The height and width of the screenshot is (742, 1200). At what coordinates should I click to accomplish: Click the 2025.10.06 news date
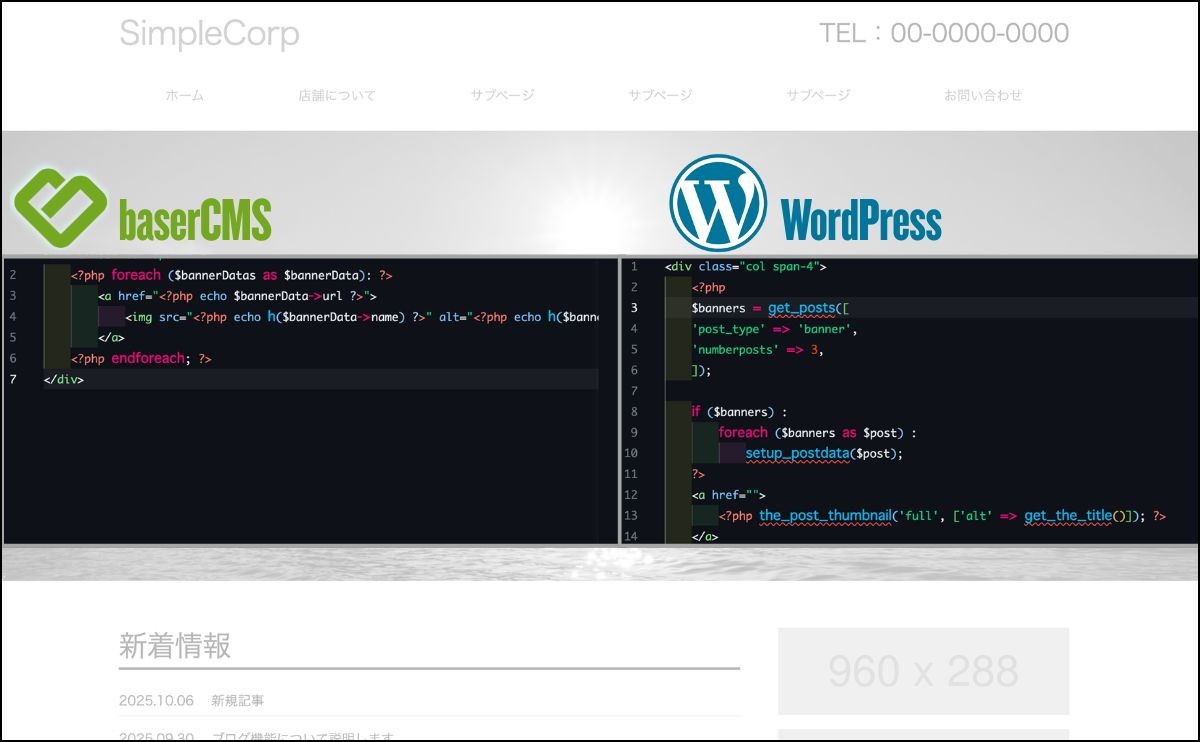click(156, 701)
